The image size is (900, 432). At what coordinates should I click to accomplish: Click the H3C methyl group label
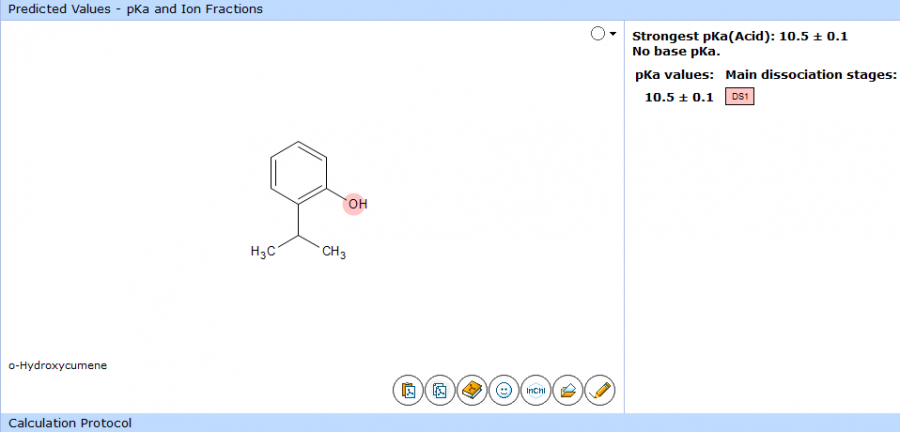point(263,252)
